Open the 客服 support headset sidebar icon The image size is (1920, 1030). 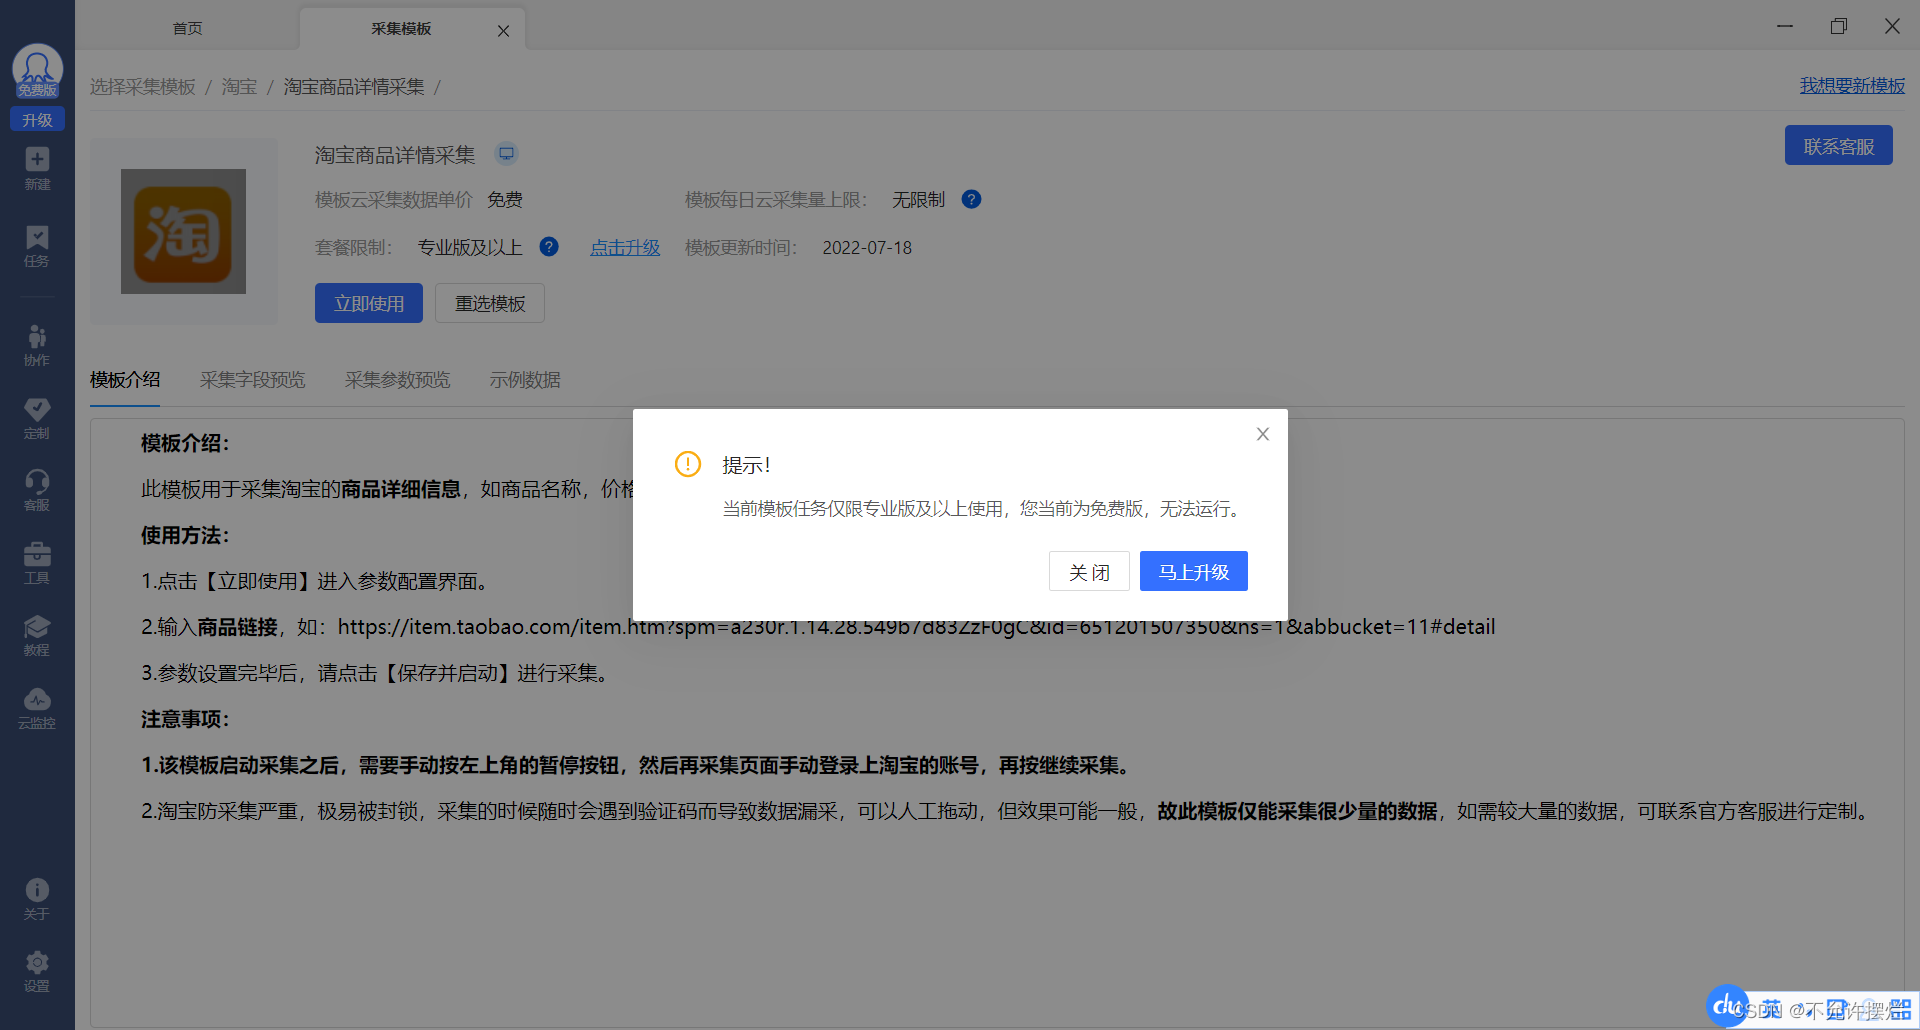pos(37,490)
